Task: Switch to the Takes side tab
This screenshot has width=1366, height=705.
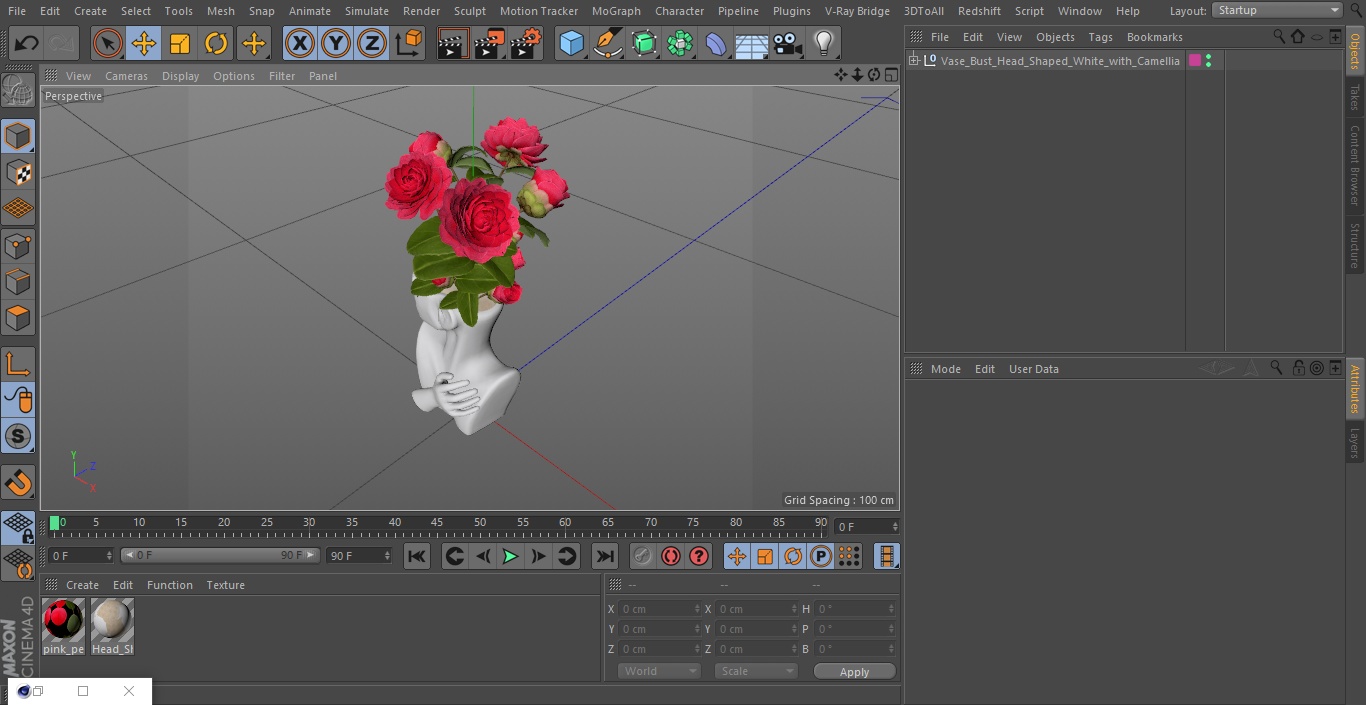Action: [x=1355, y=97]
